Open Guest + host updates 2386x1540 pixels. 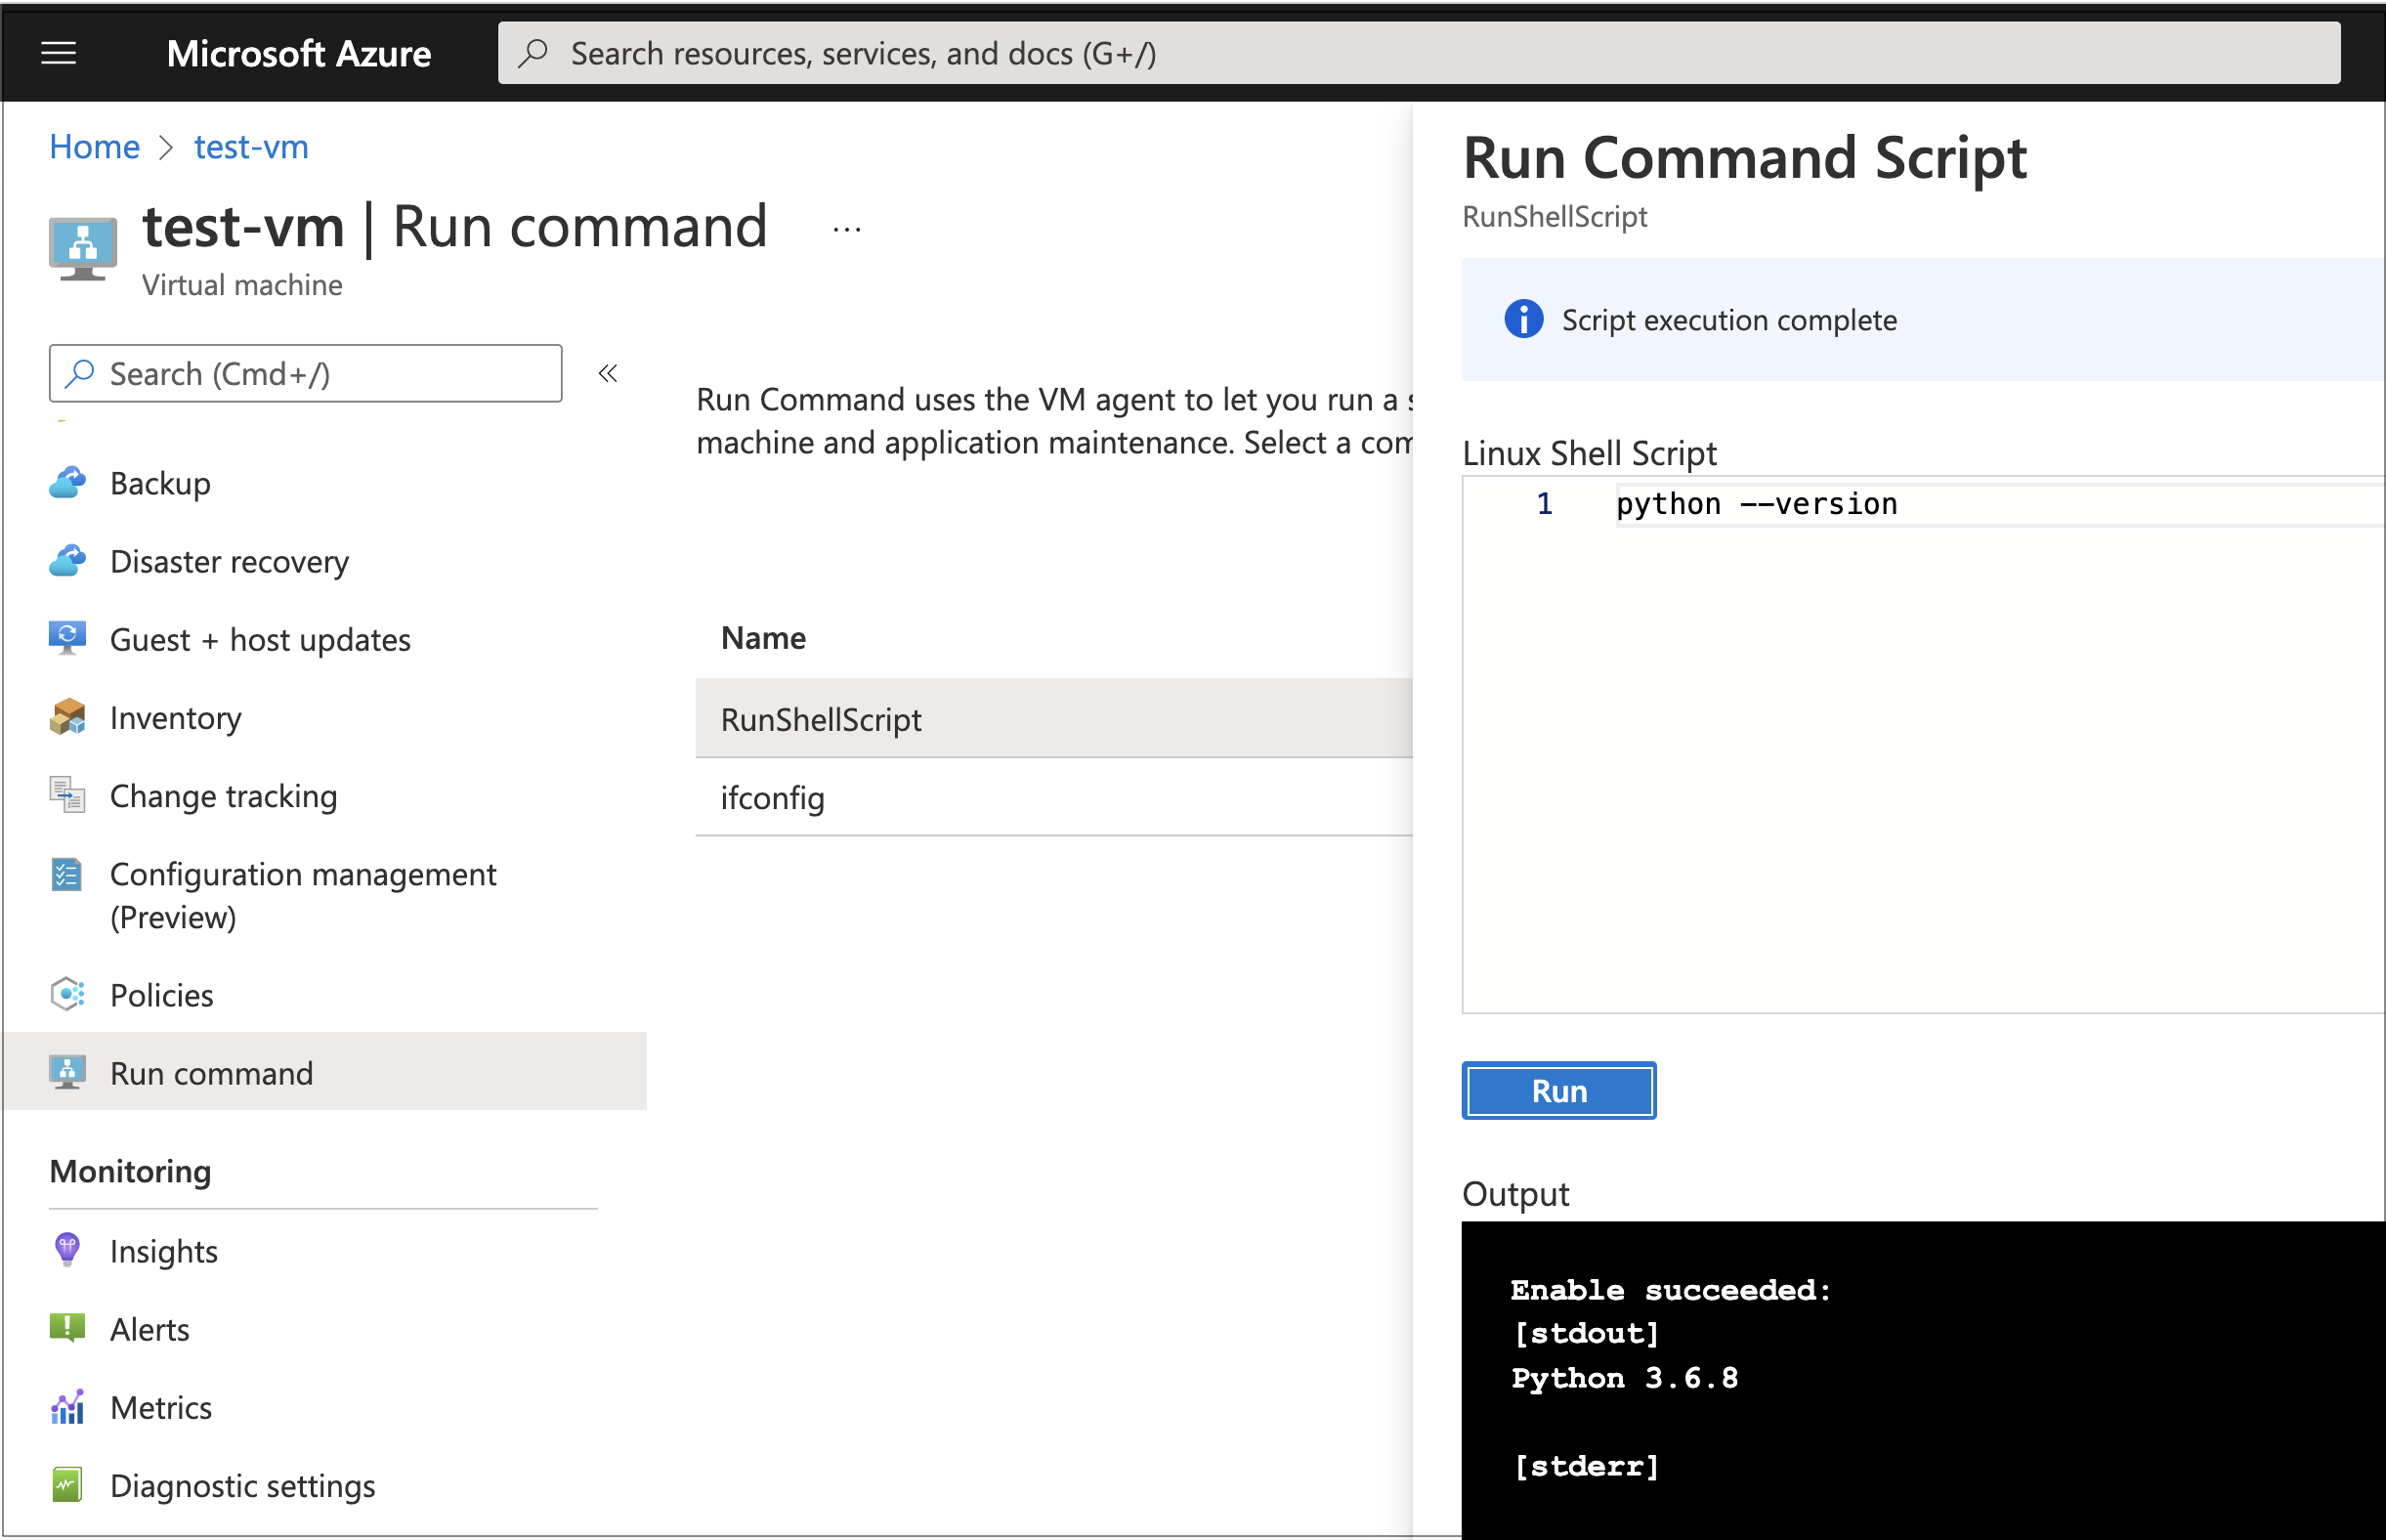(x=260, y=639)
